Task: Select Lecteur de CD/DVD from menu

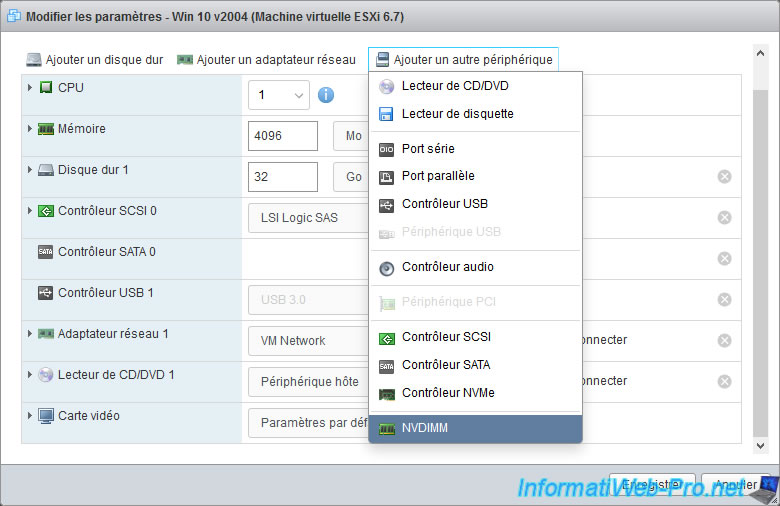Action: [455, 87]
